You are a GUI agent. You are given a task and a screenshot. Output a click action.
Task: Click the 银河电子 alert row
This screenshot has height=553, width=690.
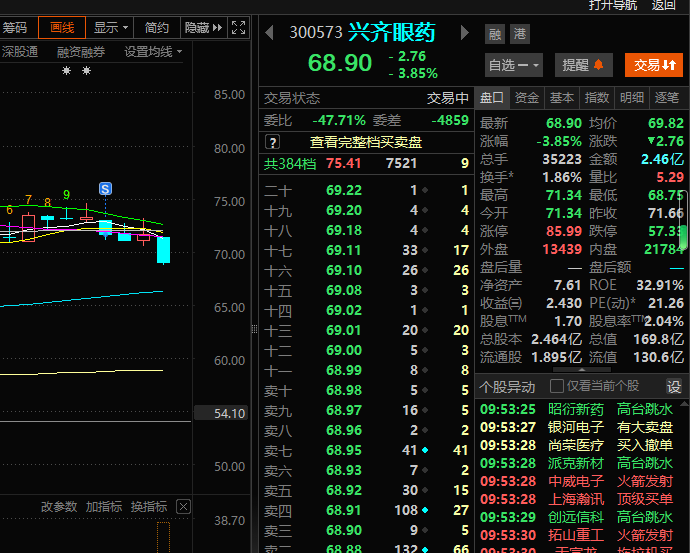click(576, 427)
